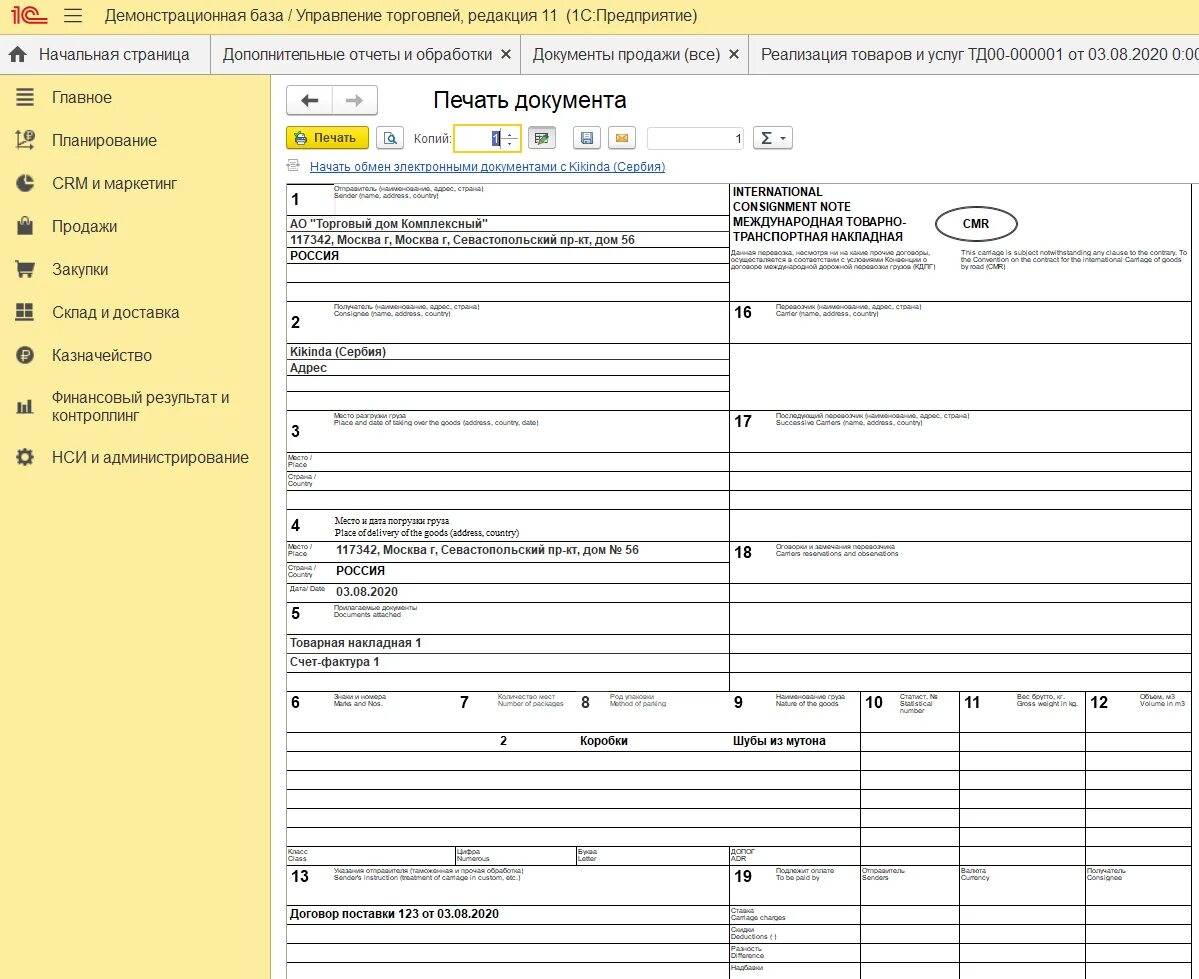Viewport: 1199px width, 979px height.
Task: Click the 1C logo icon
Action: [29, 15]
